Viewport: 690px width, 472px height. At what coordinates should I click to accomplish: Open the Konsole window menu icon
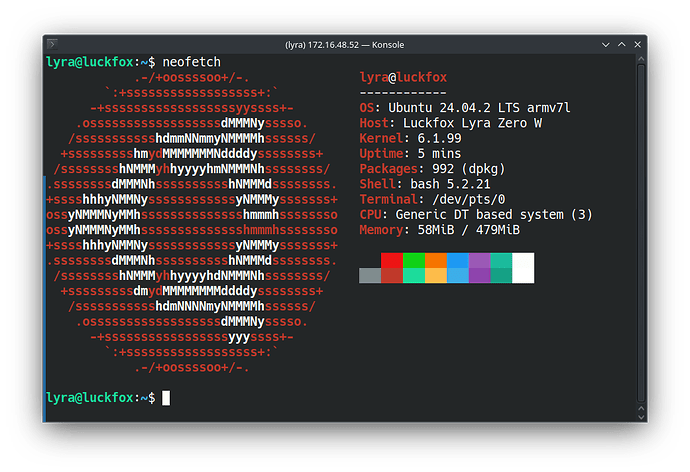pyautogui.click(x=52, y=44)
